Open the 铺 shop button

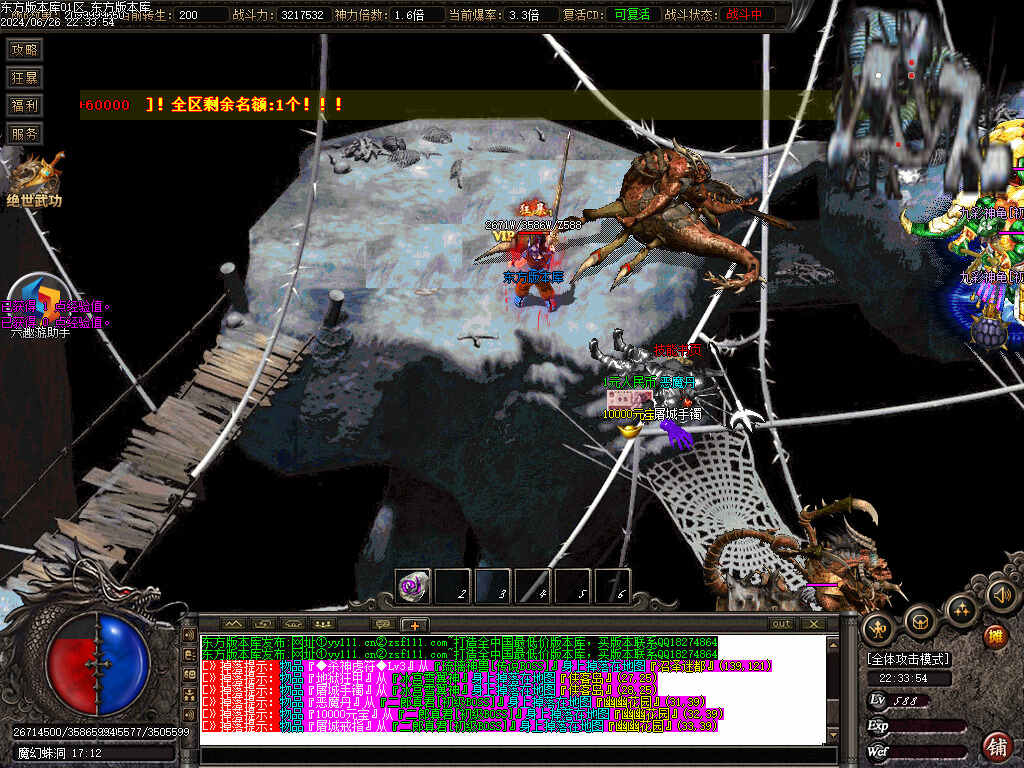997,746
